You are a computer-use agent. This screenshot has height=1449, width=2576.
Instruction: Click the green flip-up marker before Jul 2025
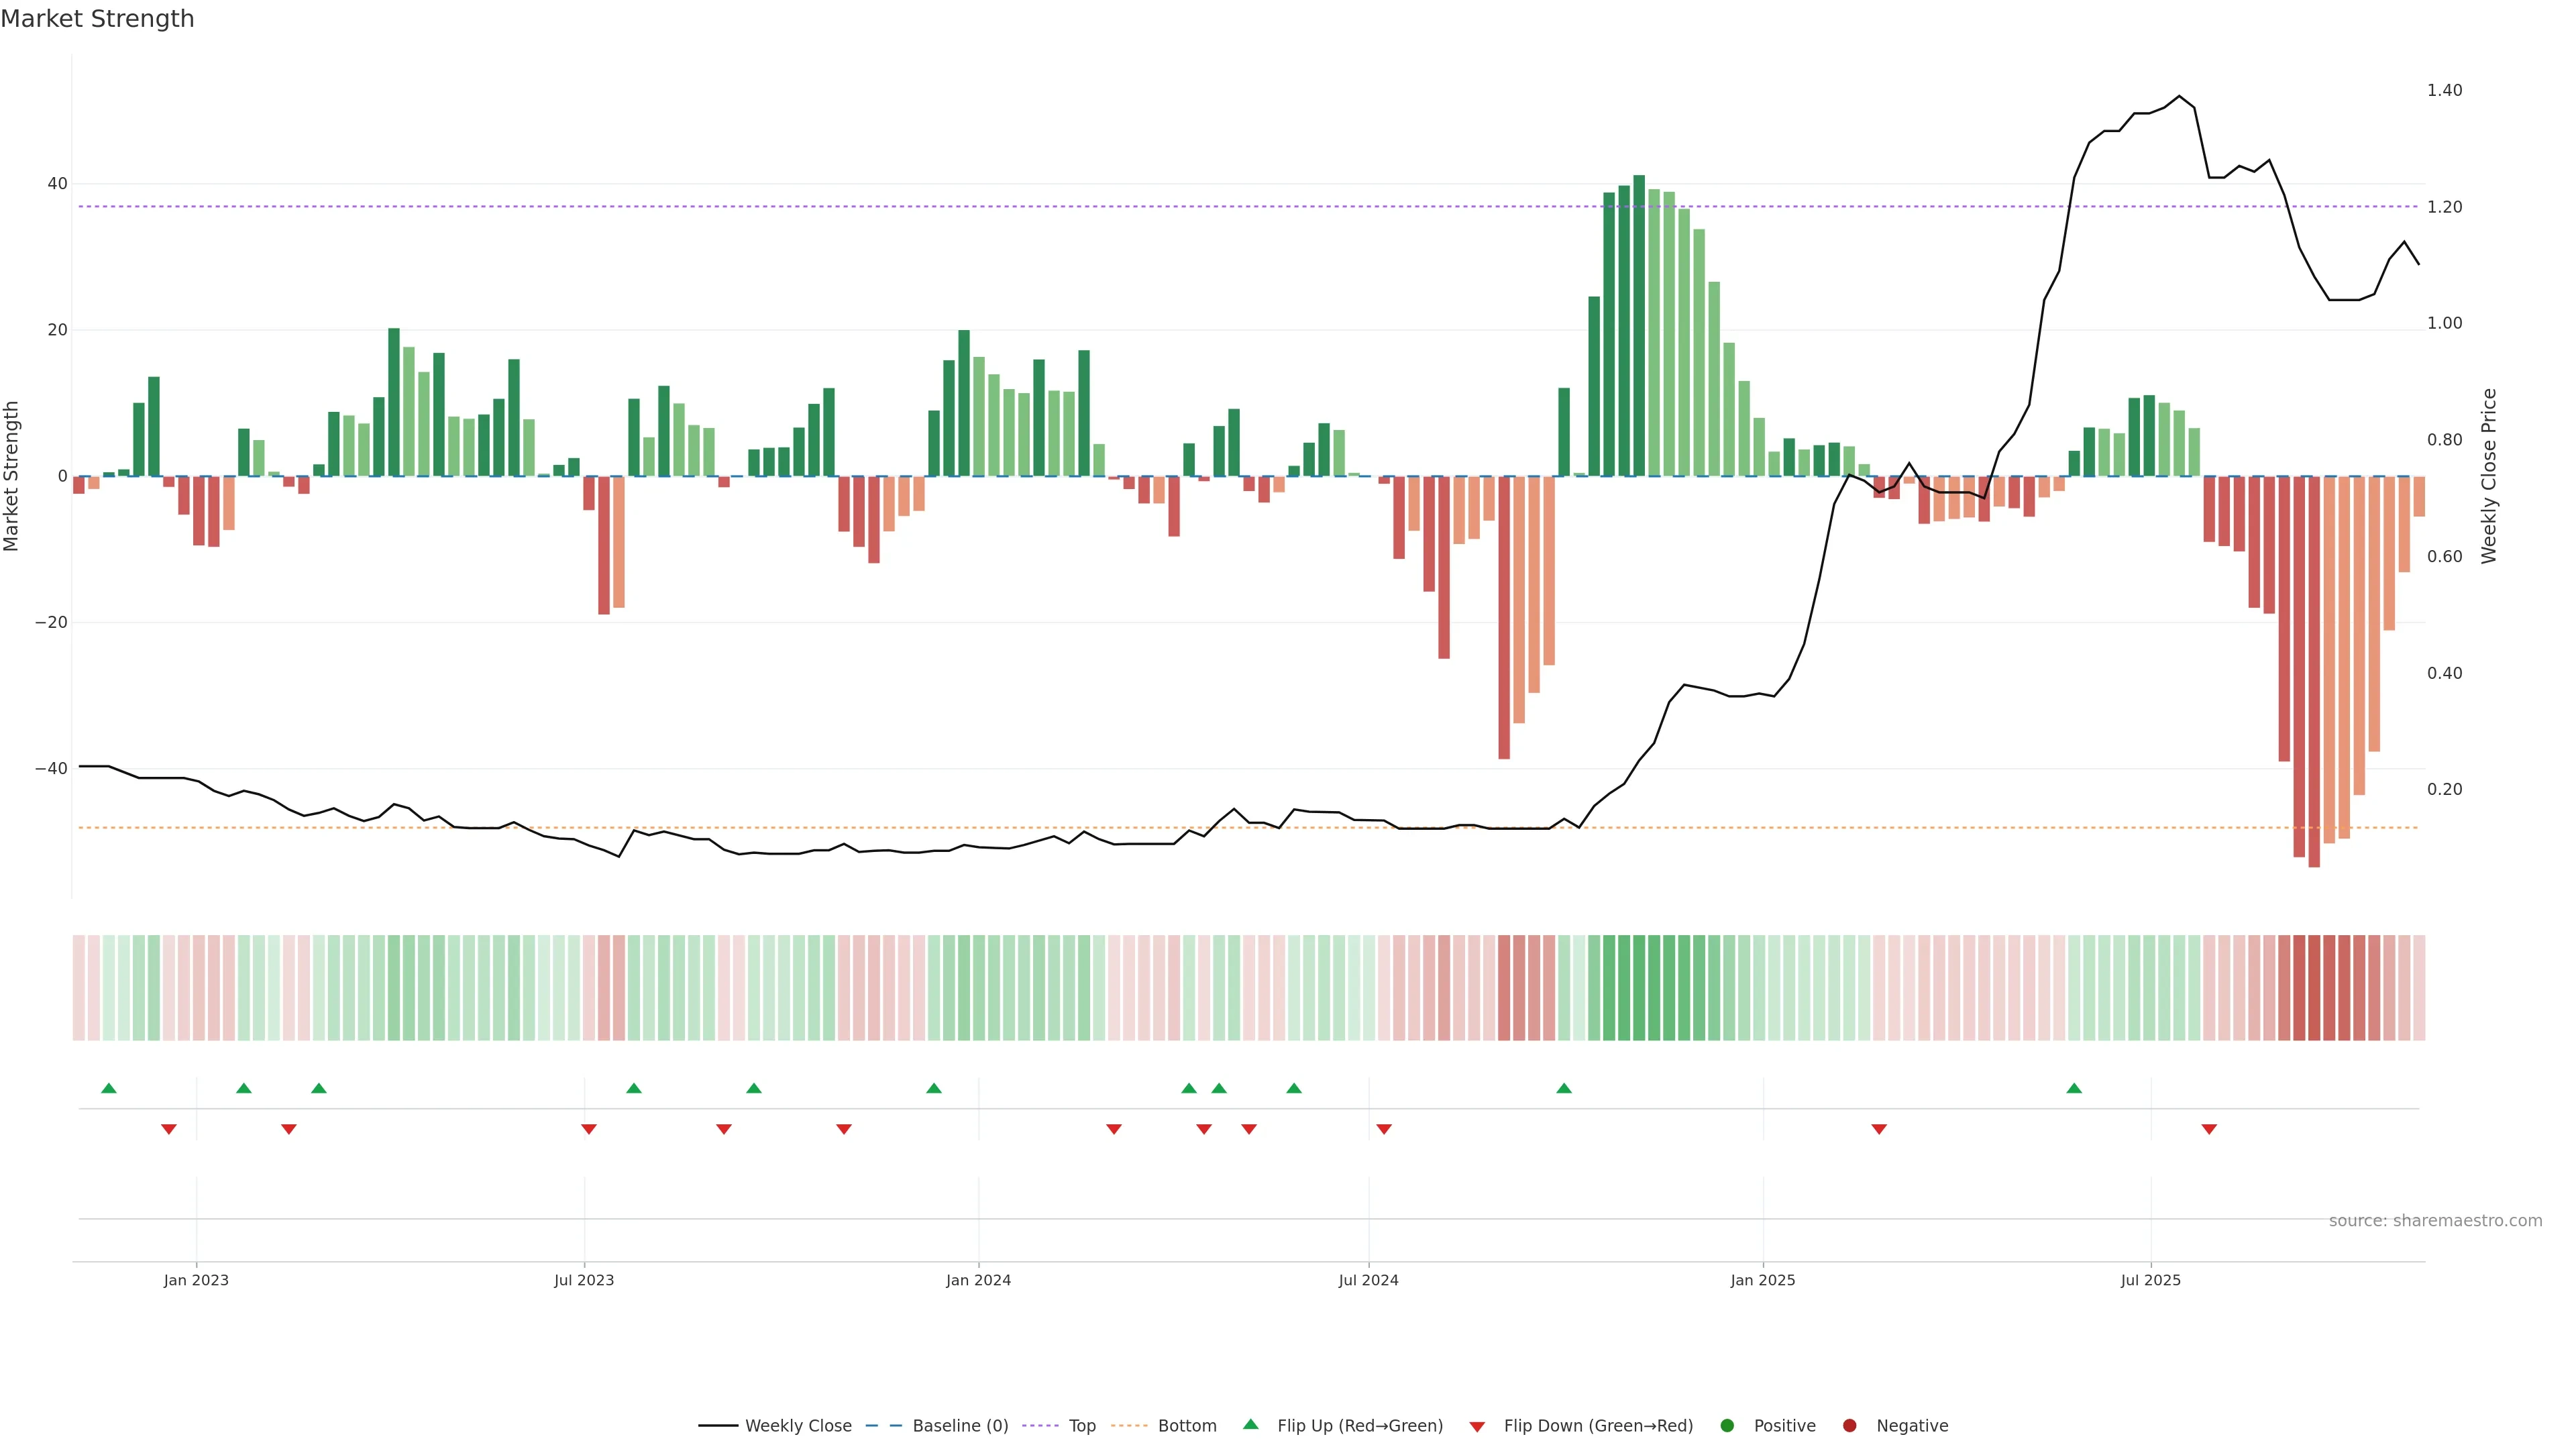pyautogui.click(x=2074, y=1088)
